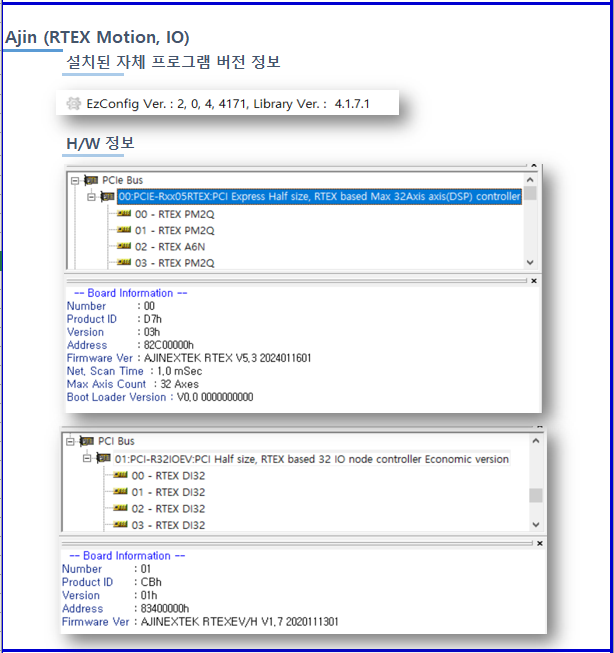614x653 pixels.
Task: Collapse the 00:PCIE-Rxx05RTEX controller node
Action: 89,197
